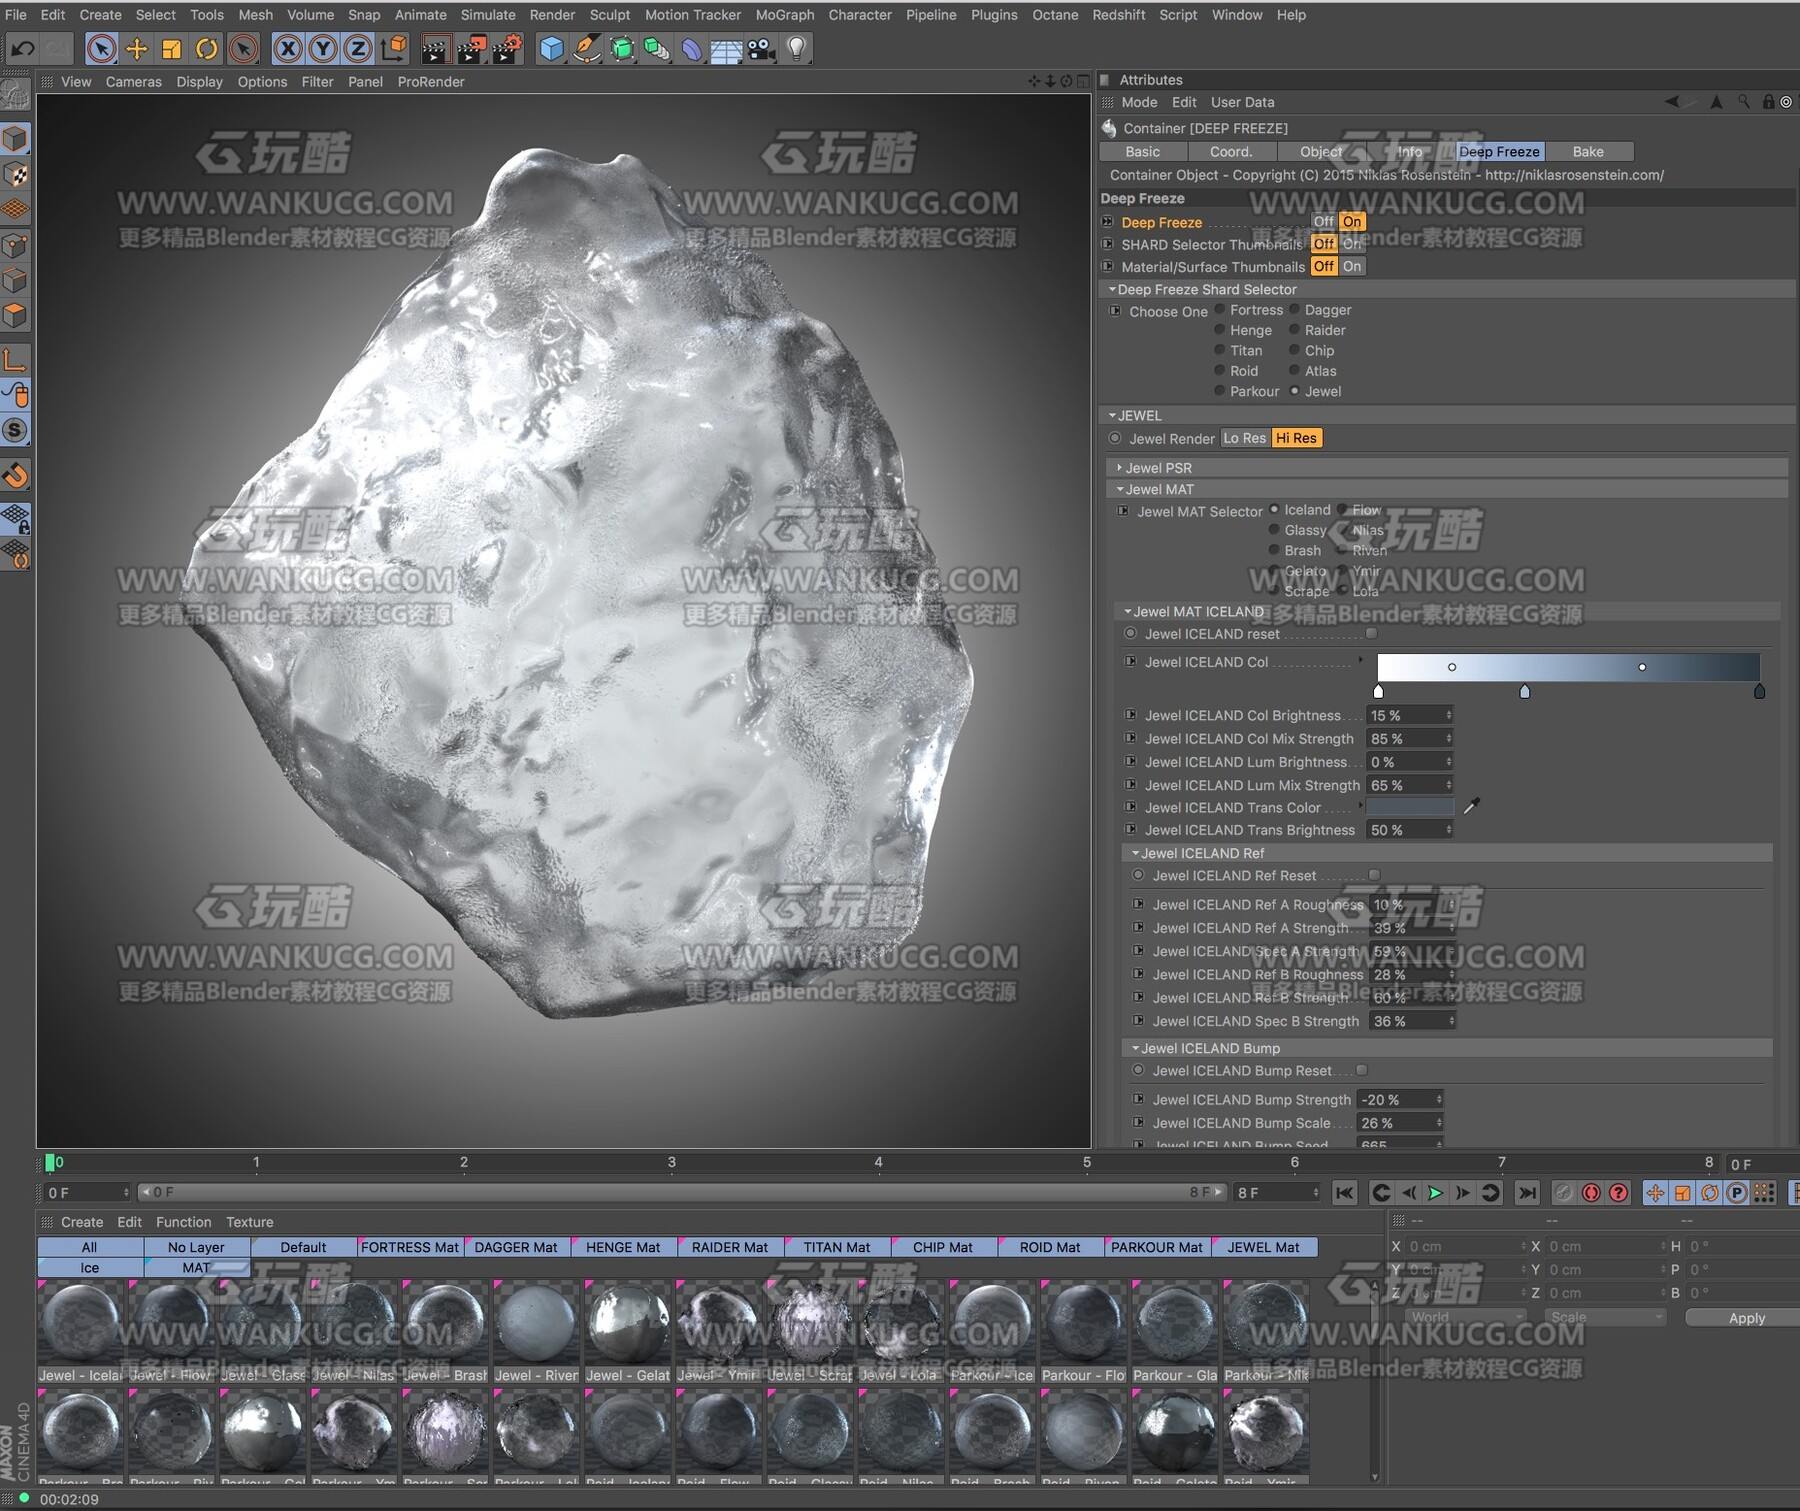Screen dimensions: 1800x1511
Task: Open the Redshift menu
Action: pyautogui.click(x=1119, y=15)
